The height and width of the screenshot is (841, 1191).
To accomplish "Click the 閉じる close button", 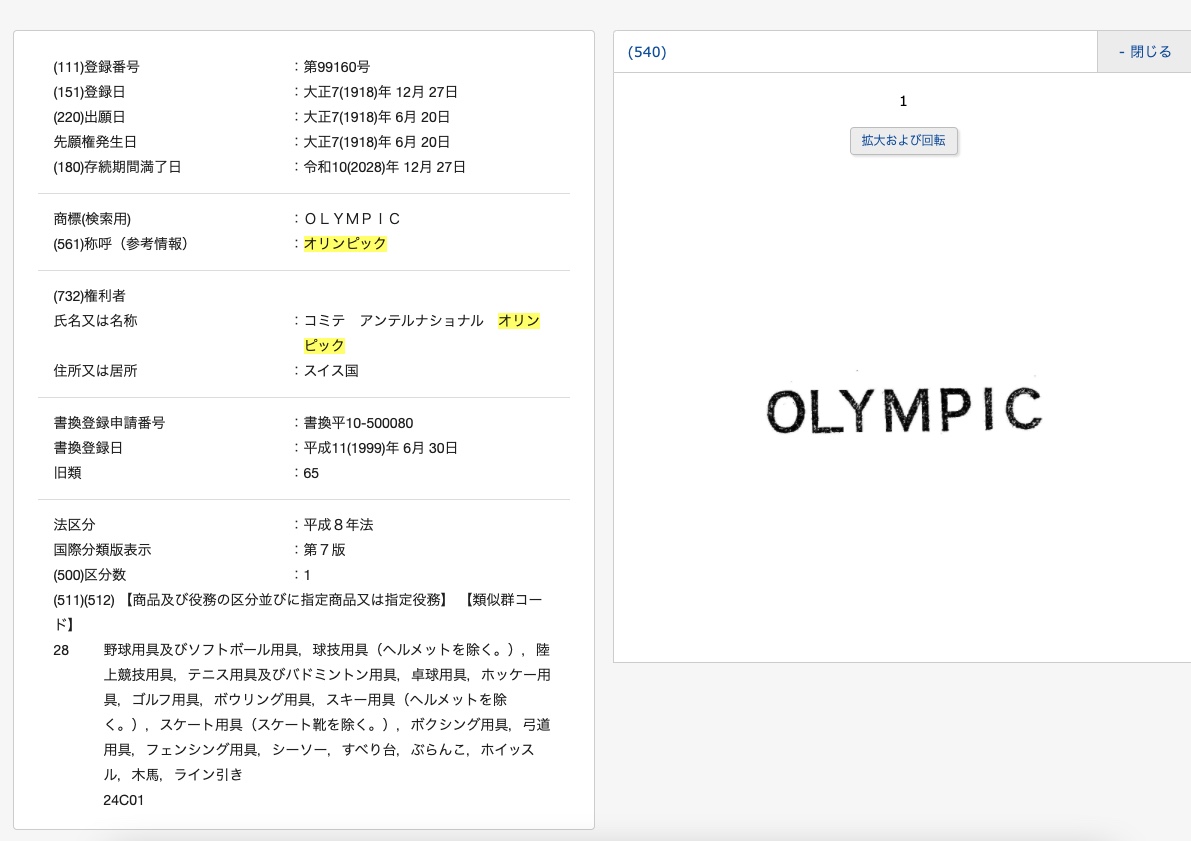I will (x=1144, y=52).
